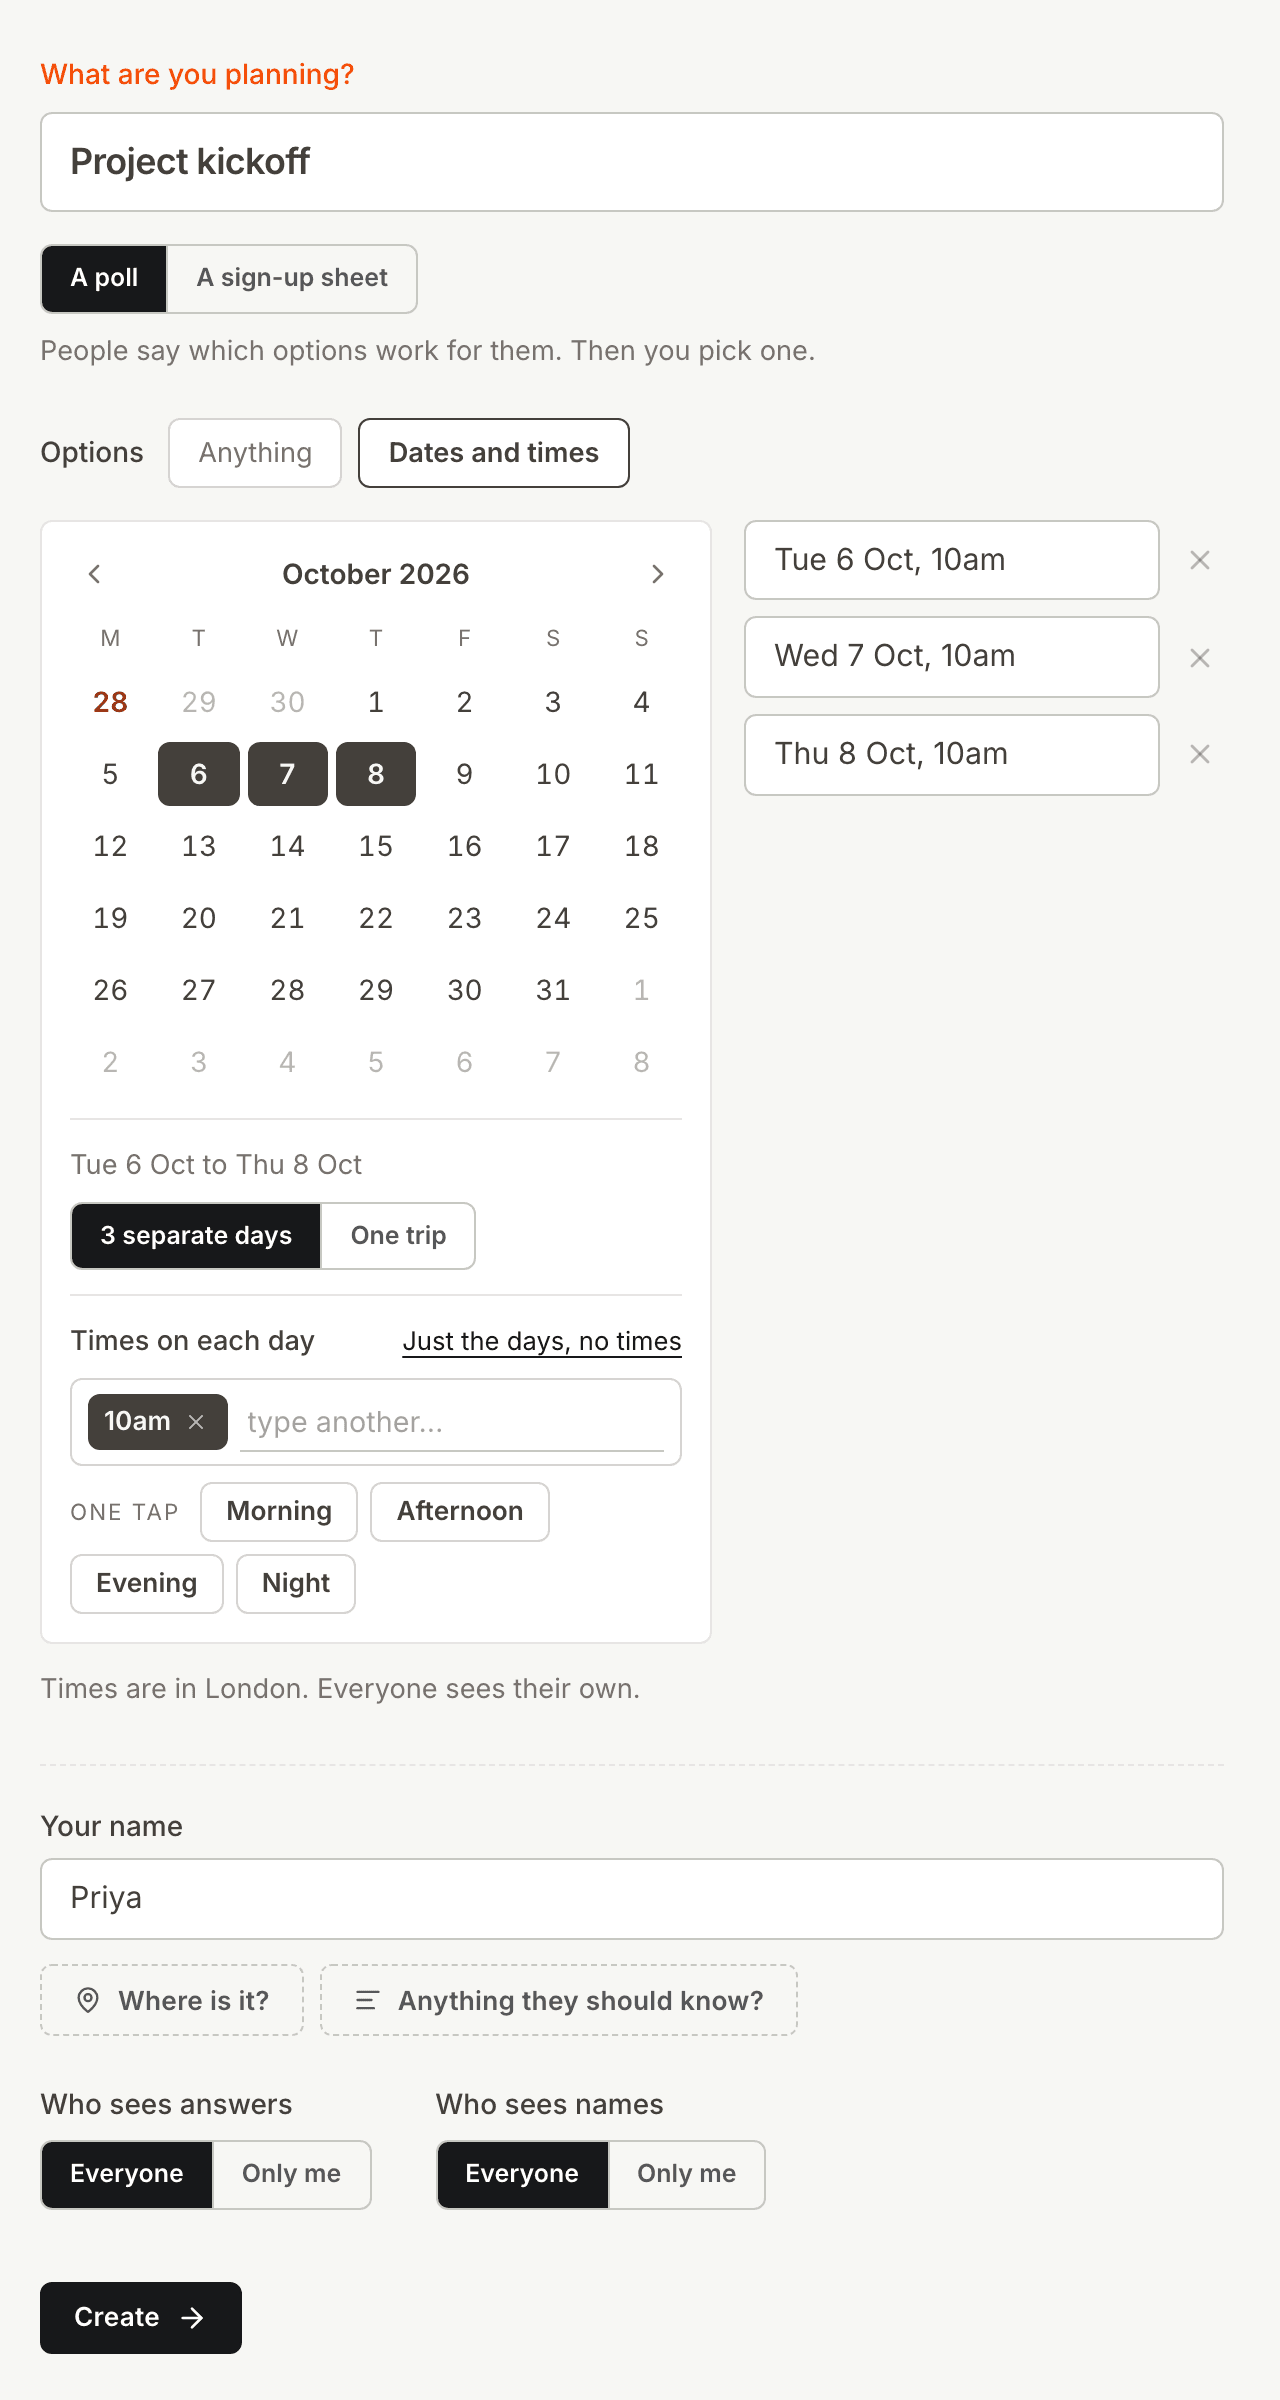Go to previous month in calendar
Screen dimensions: 1280x2400
tap(95, 574)
